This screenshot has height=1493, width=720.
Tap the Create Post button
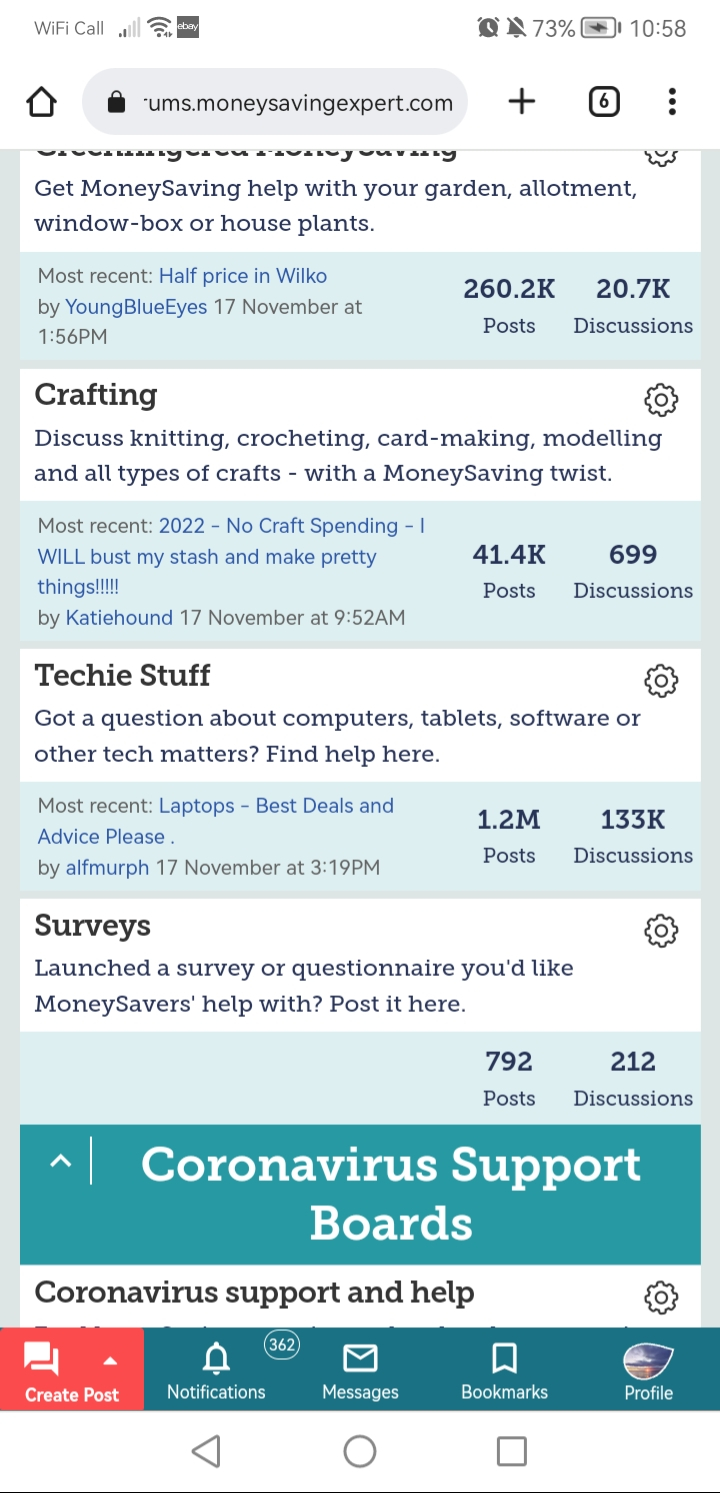tap(72, 1370)
